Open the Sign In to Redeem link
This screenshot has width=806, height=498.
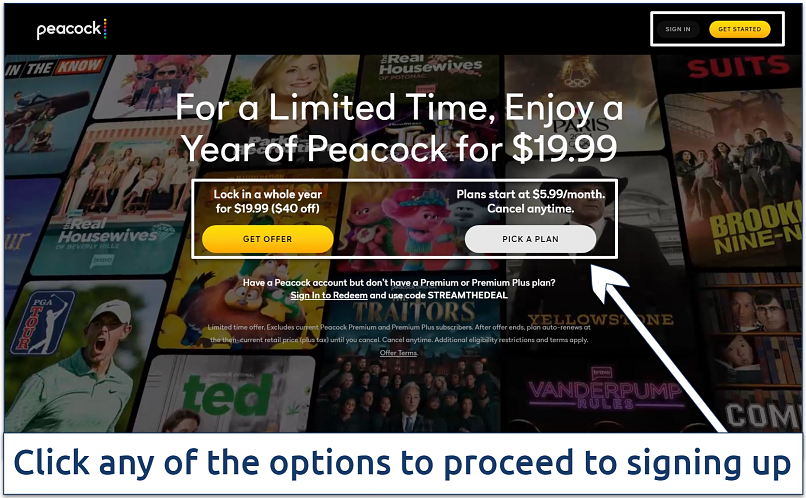point(329,296)
